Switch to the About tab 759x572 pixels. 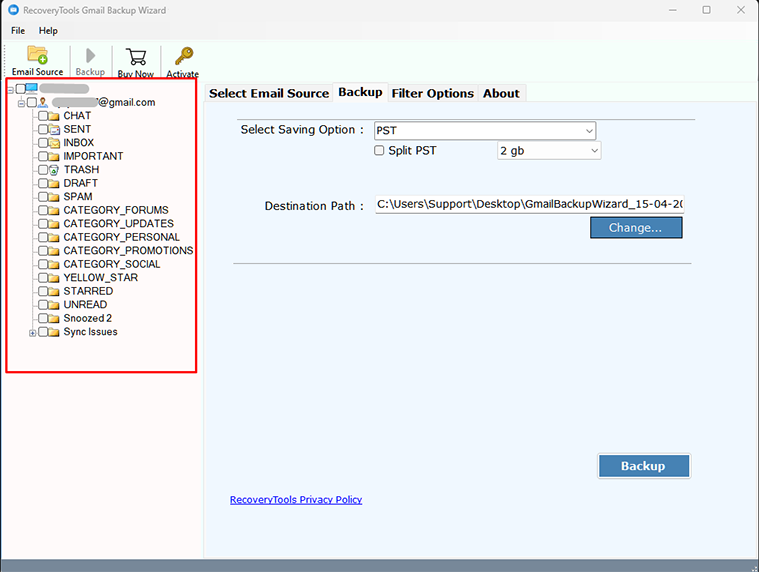point(501,93)
